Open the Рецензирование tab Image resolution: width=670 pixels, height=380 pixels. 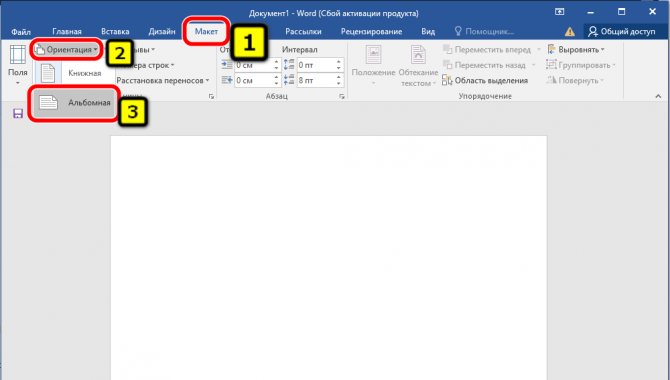point(371,31)
